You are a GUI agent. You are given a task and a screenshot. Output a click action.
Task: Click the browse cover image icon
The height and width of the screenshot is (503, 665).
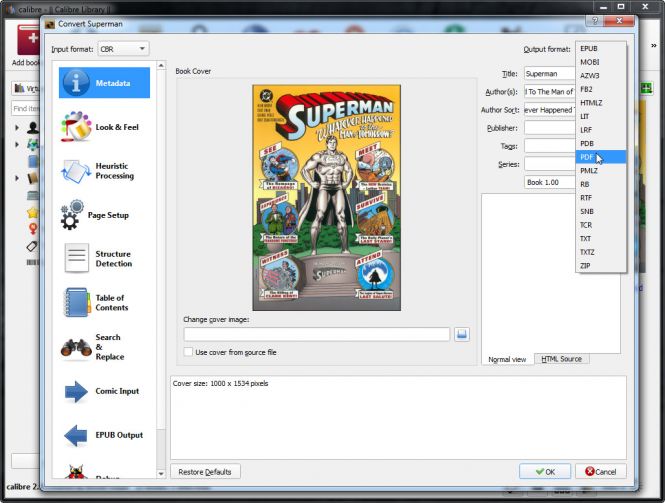click(x=462, y=334)
